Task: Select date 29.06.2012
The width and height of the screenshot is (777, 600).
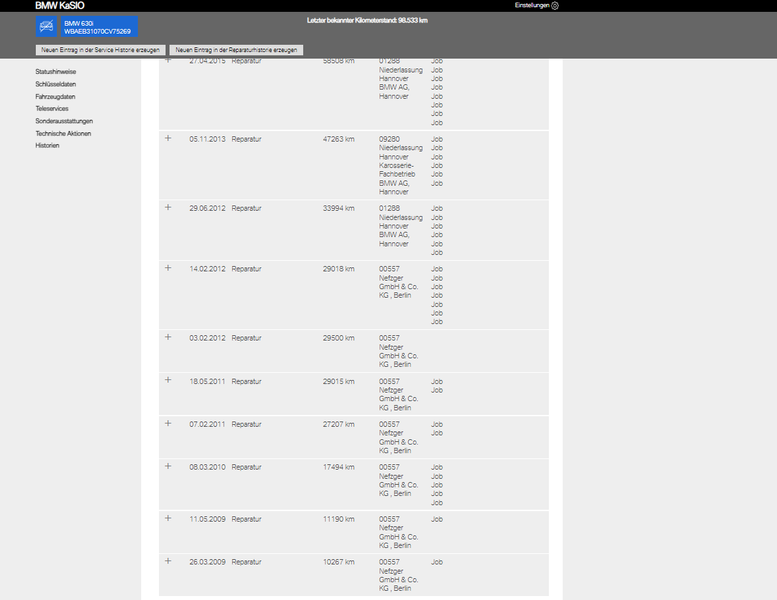Action: (x=207, y=209)
